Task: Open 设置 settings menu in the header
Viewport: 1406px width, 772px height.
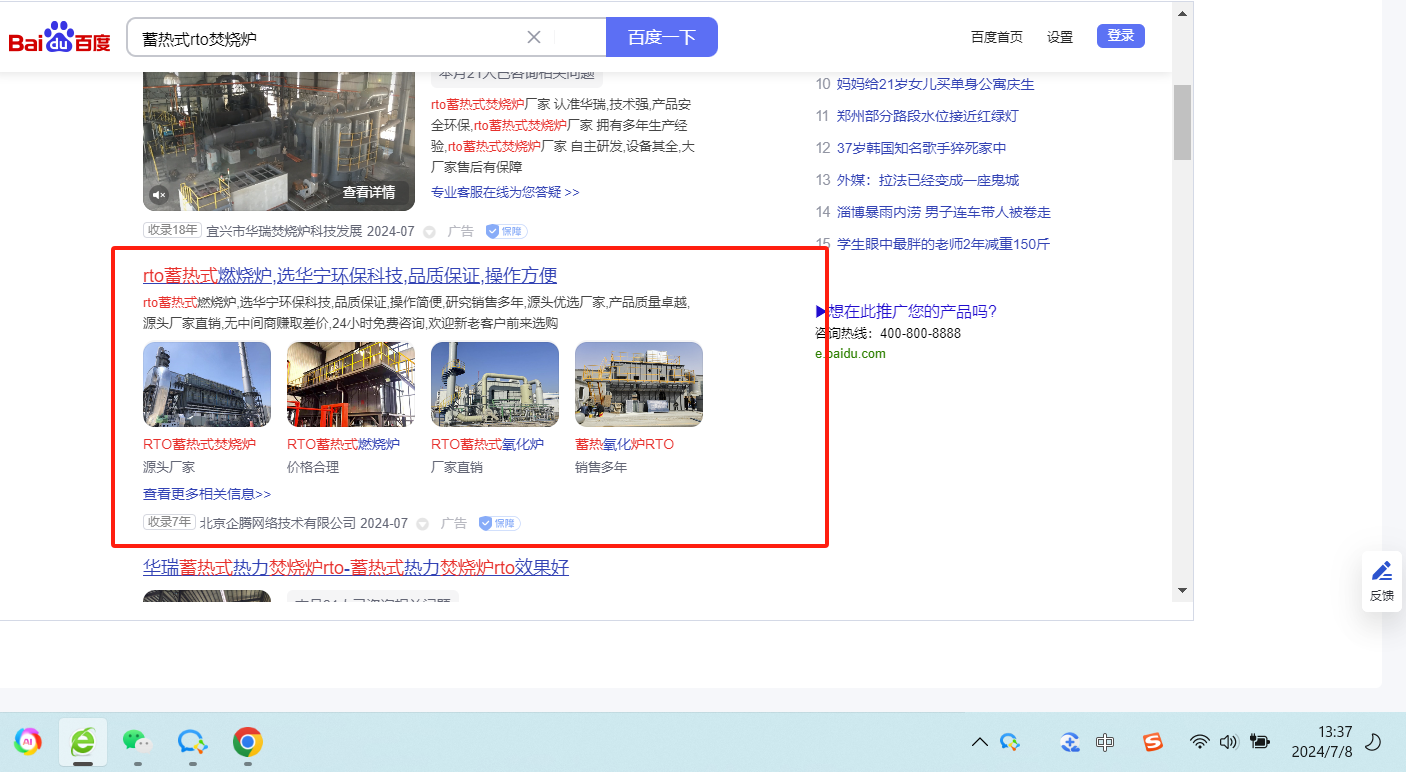Action: 1060,37
